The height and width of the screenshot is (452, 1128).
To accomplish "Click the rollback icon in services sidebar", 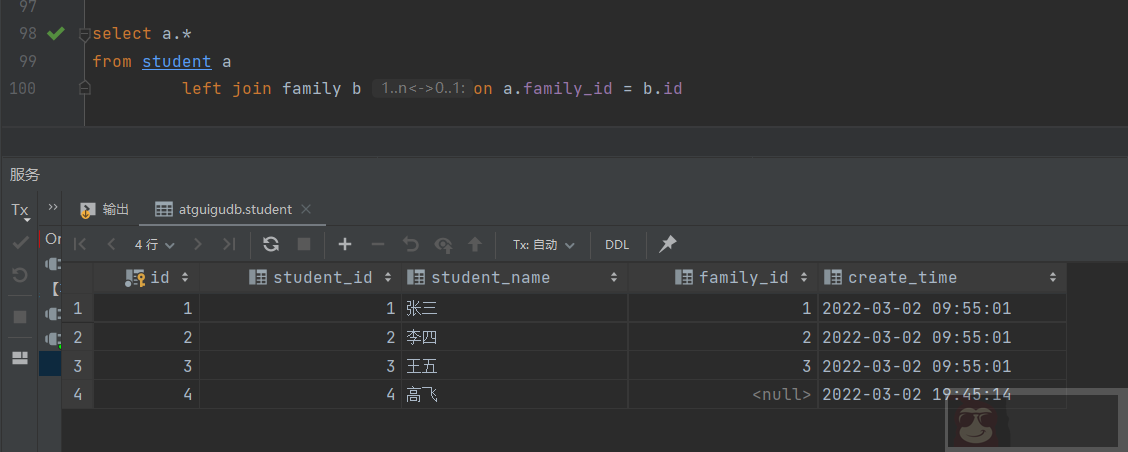I will (x=20, y=274).
